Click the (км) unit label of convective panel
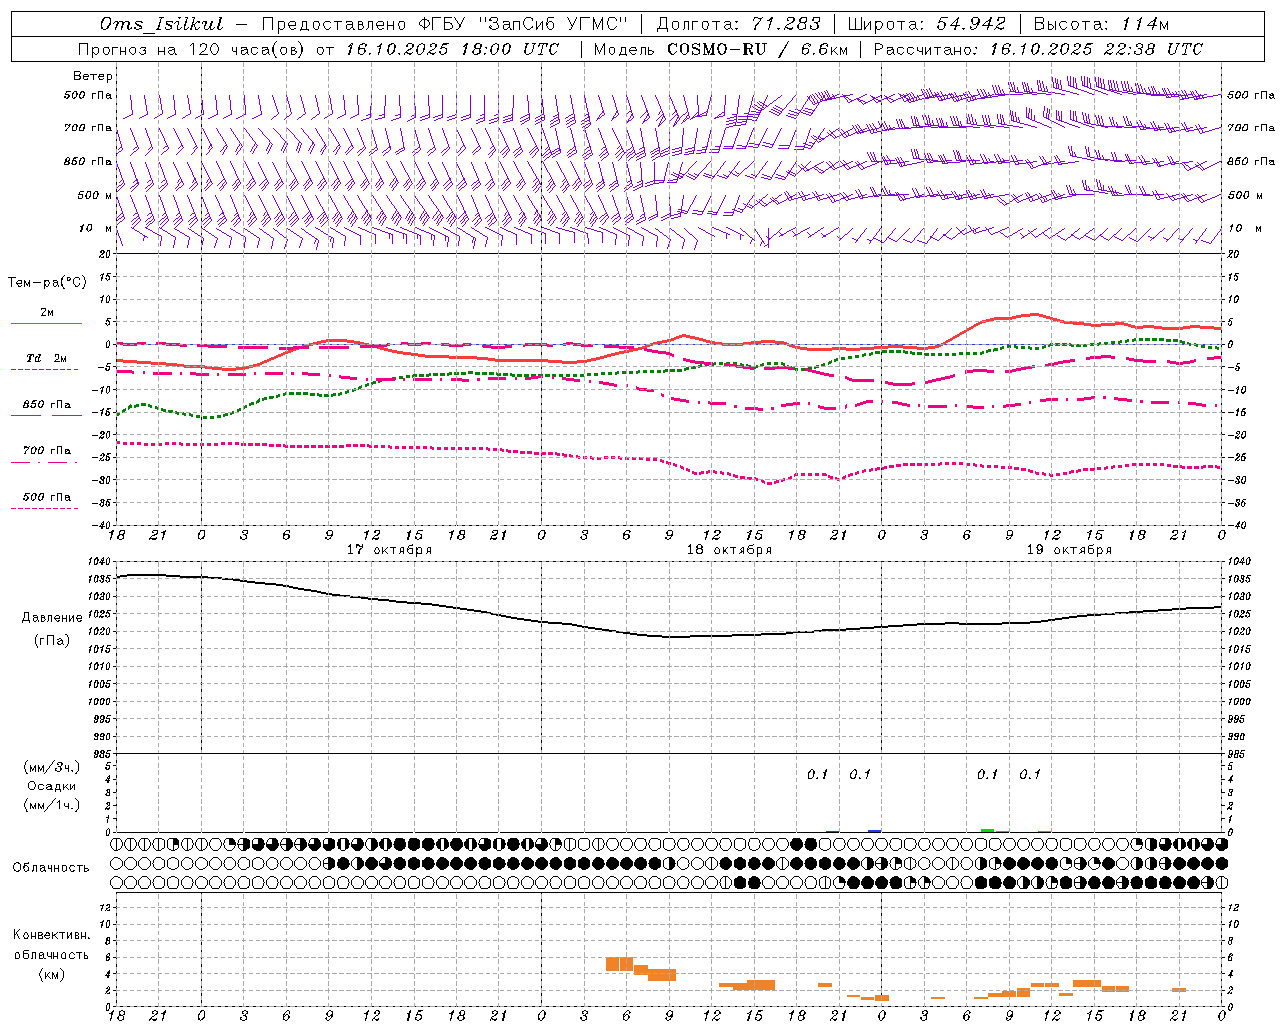 pyautogui.click(x=52, y=974)
